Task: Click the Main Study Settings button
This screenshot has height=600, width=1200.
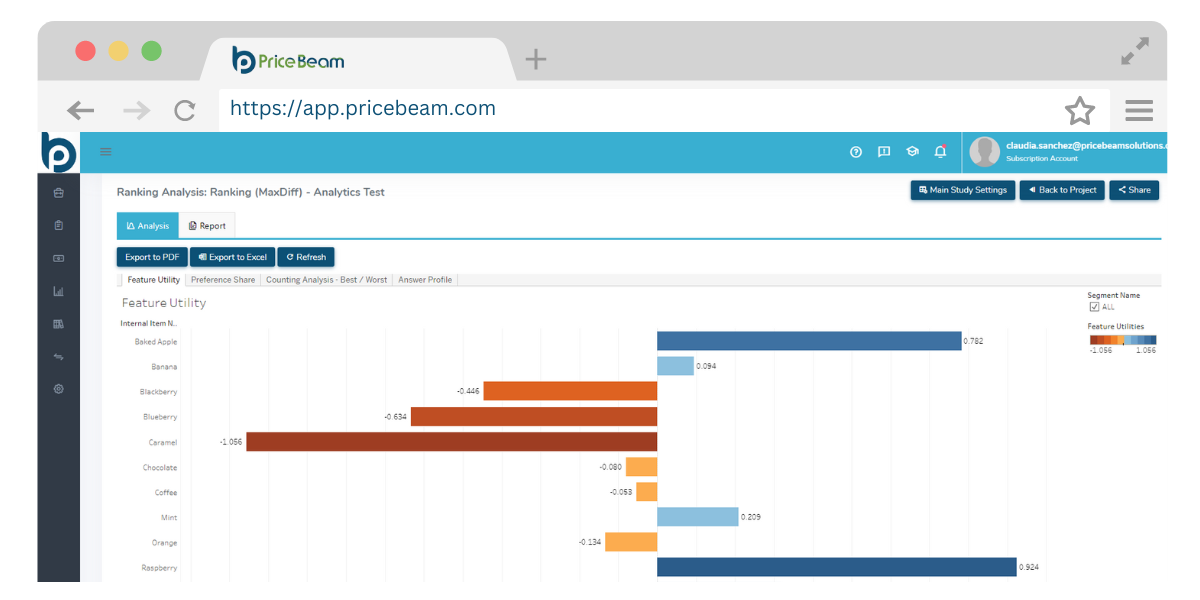Action: click(962, 190)
